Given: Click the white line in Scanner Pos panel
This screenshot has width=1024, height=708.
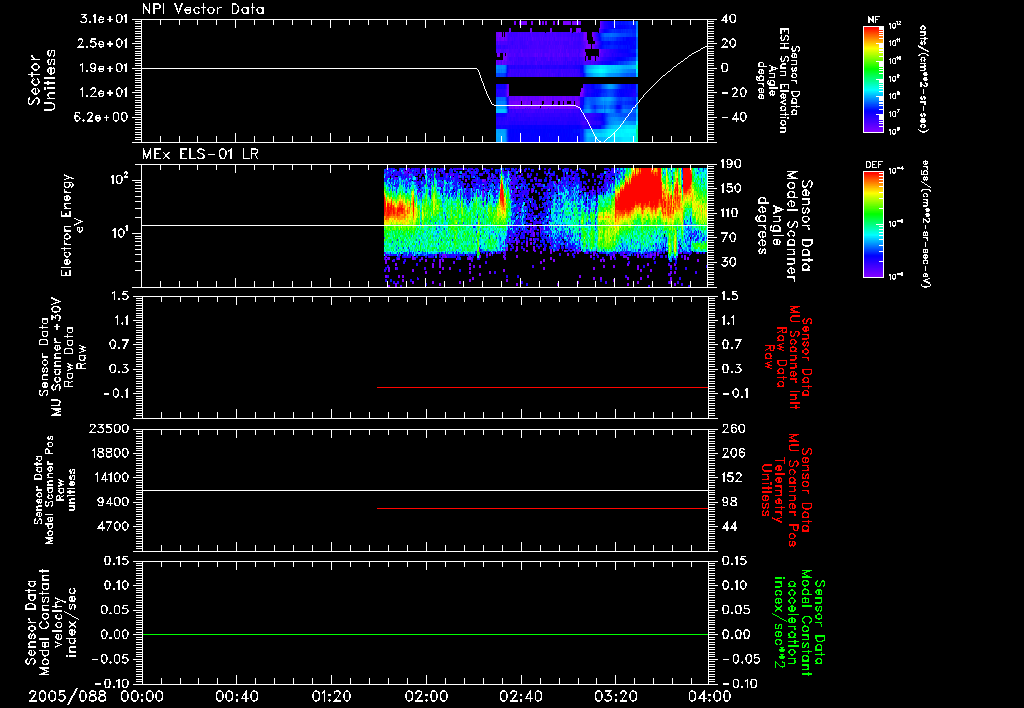Looking at the screenshot, I should tap(424, 490).
